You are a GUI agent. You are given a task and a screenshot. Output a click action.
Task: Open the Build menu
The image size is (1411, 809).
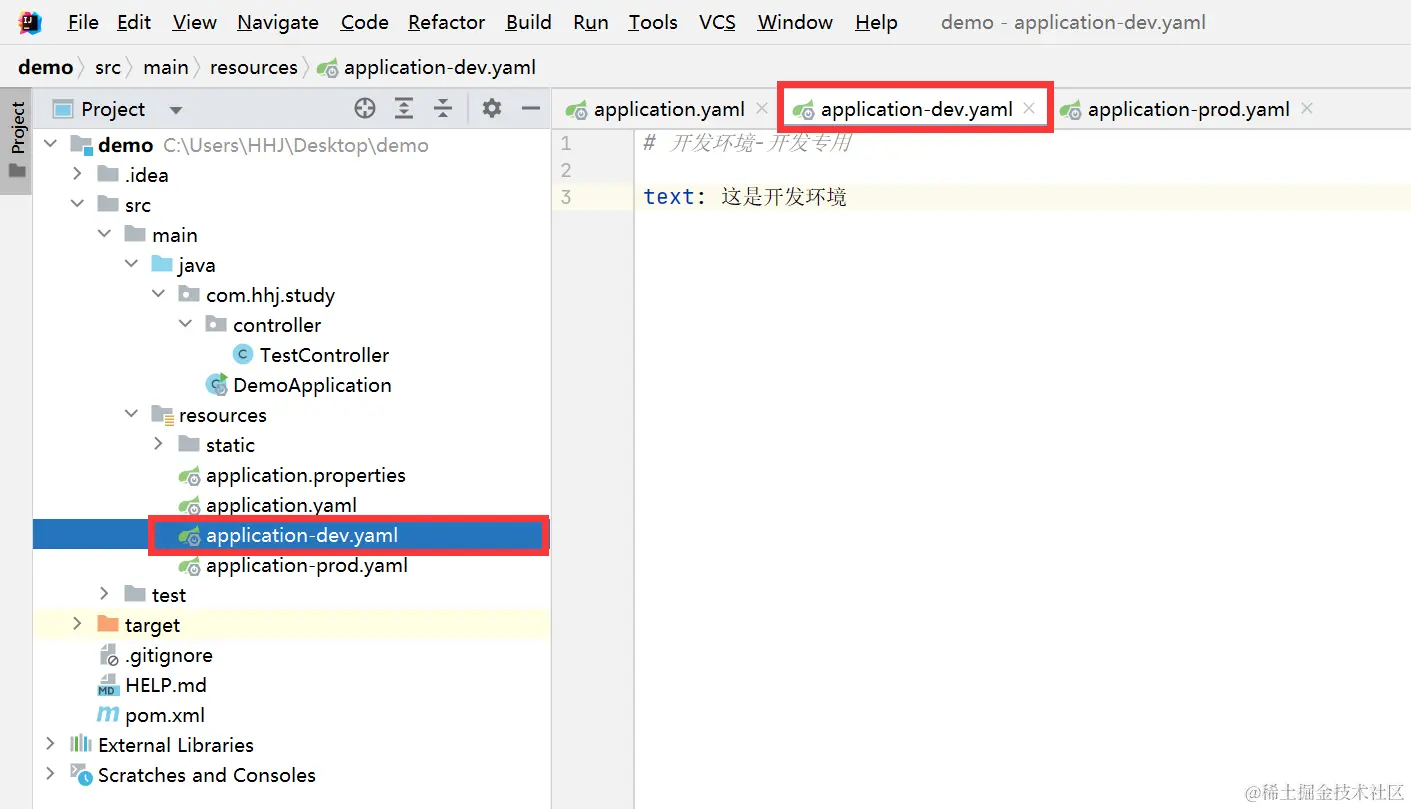[x=529, y=22]
